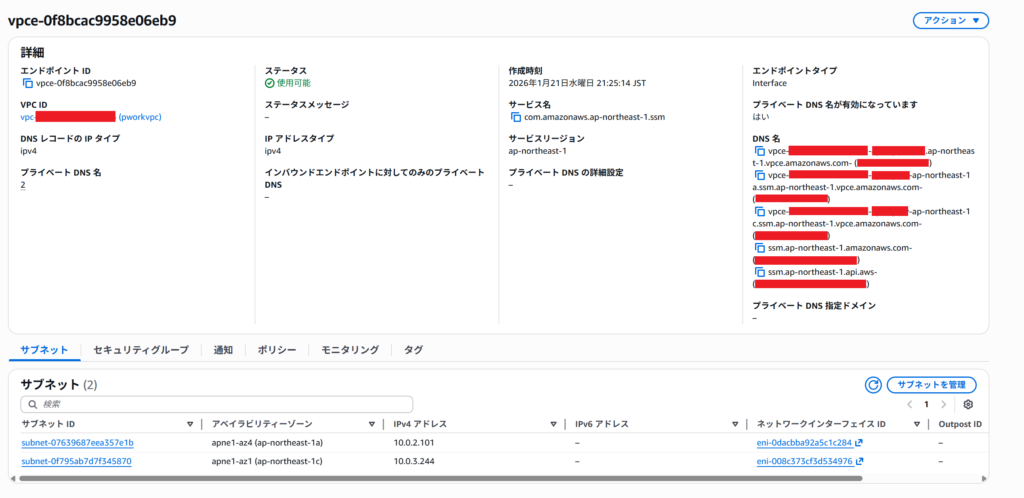This screenshot has width=1024, height=498.
Task: Open the pworkvpc VPC link
Action: [x=140, y=117]
